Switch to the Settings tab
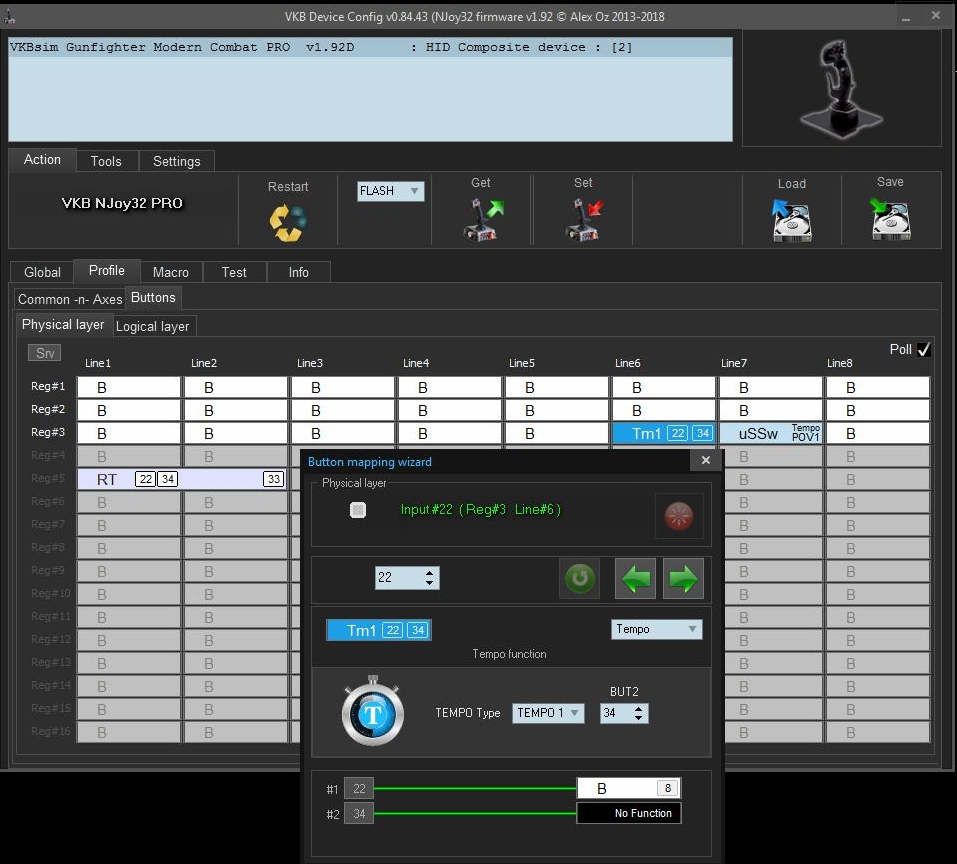The height and width of the screenshot is (864, 957). [x=176, y=161]
